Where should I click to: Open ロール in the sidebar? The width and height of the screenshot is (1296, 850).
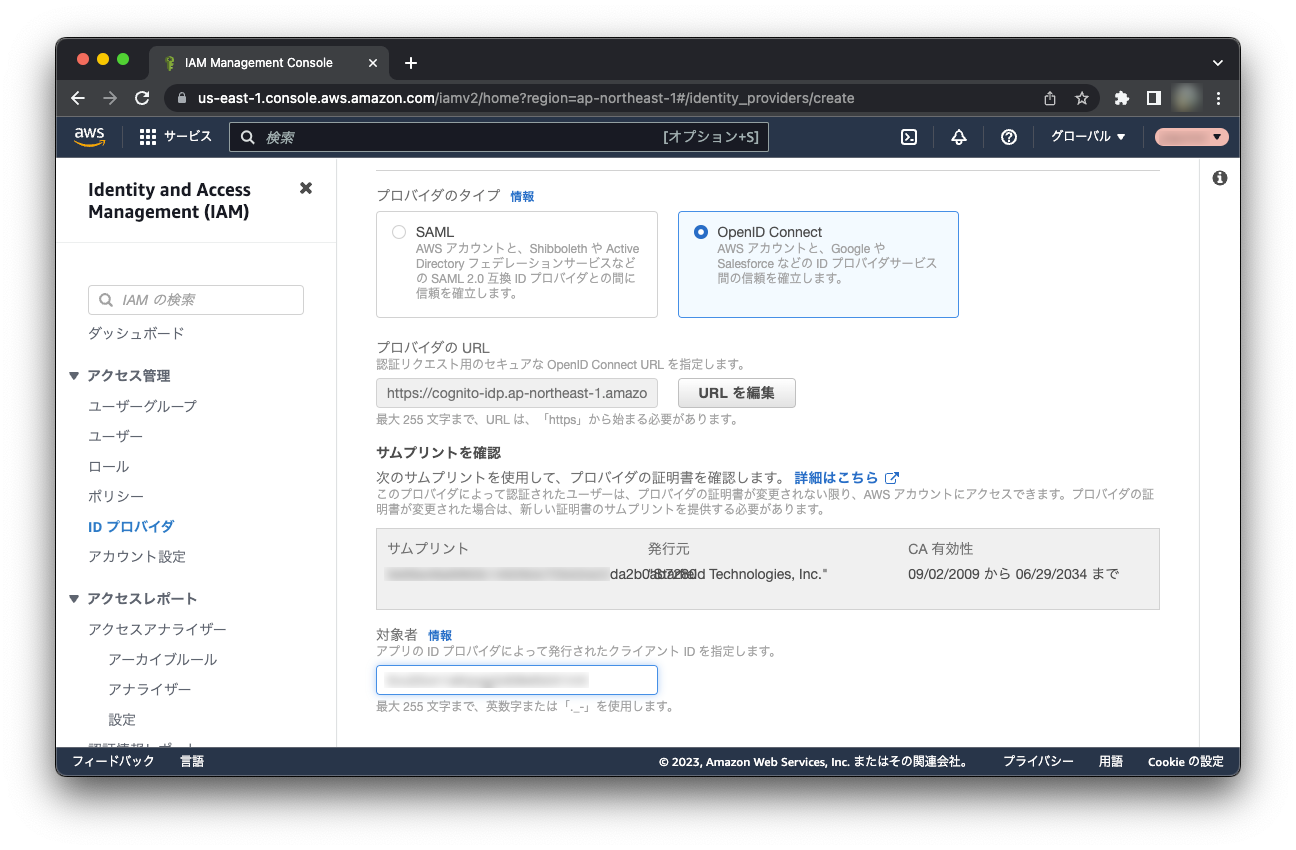(x=108, y=467)
